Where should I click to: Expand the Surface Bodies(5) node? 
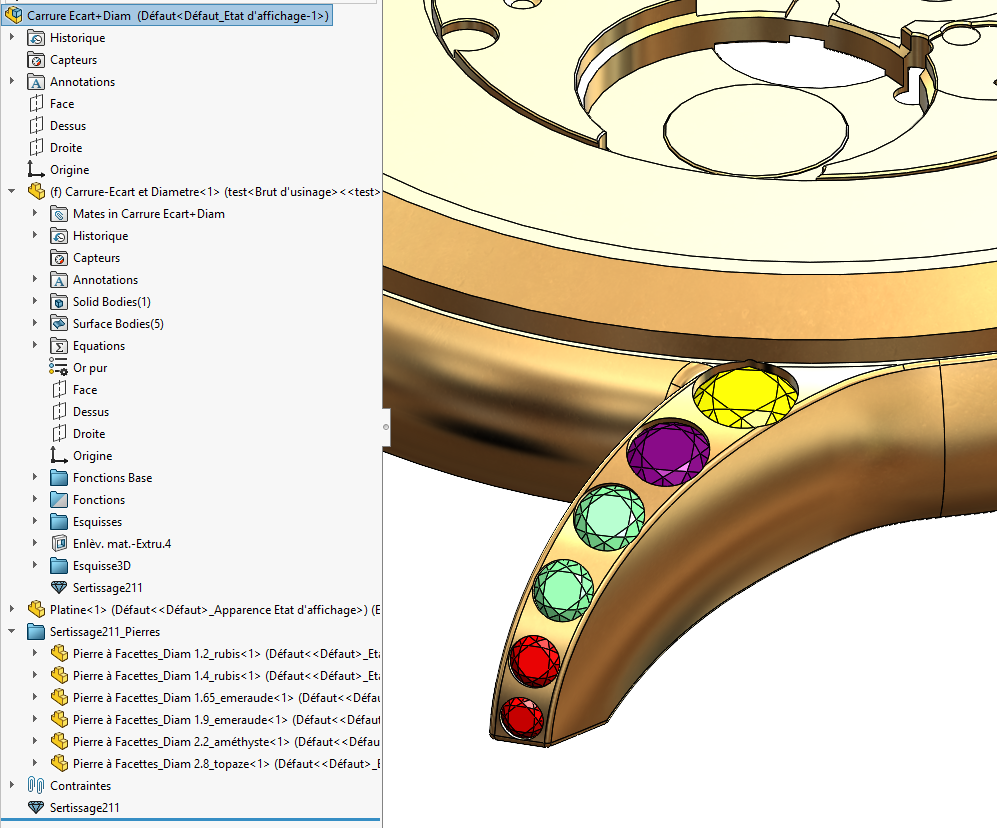[35, 324]
